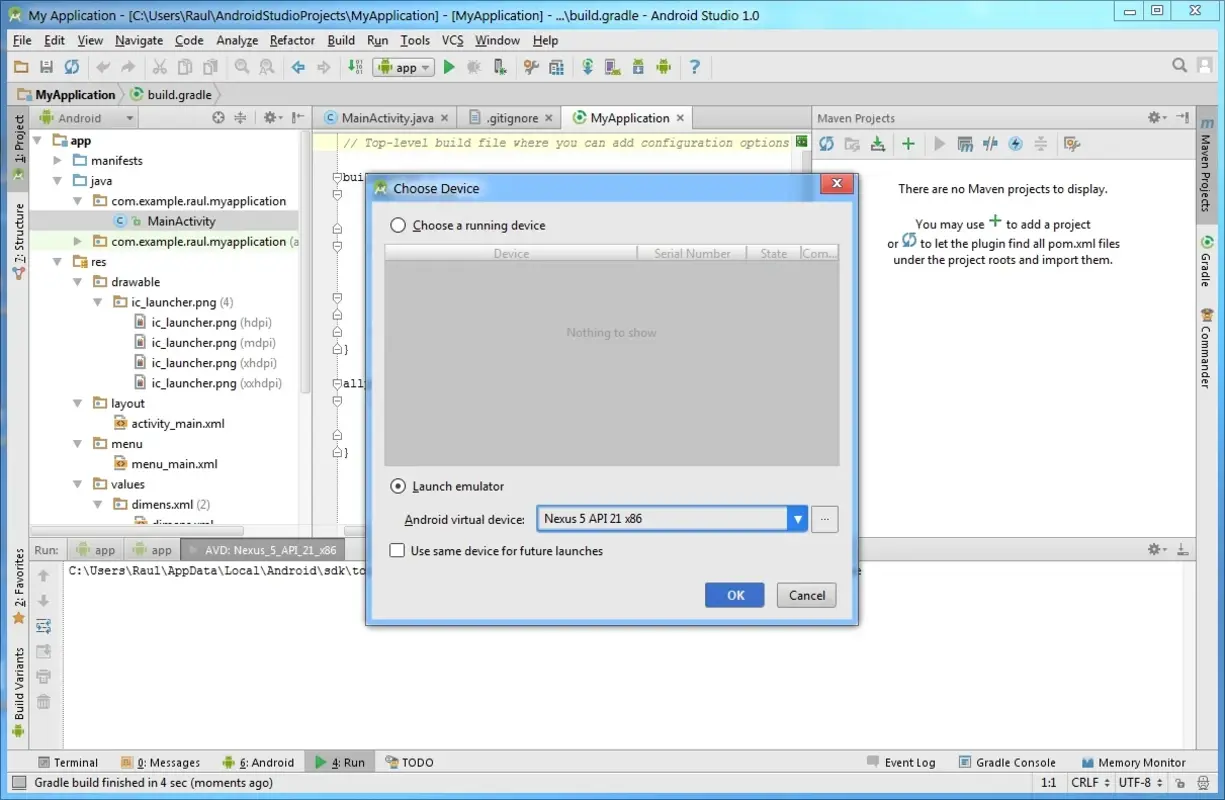Viewport: 1225px width, 800px height.
Task: Switch to the MainActivity.java tab
Action: pos(385,117)
